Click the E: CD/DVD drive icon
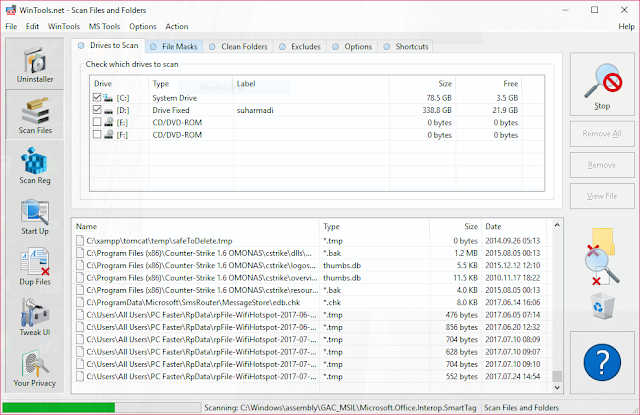This screenshot has width=640, height=415. click(108, 122)
